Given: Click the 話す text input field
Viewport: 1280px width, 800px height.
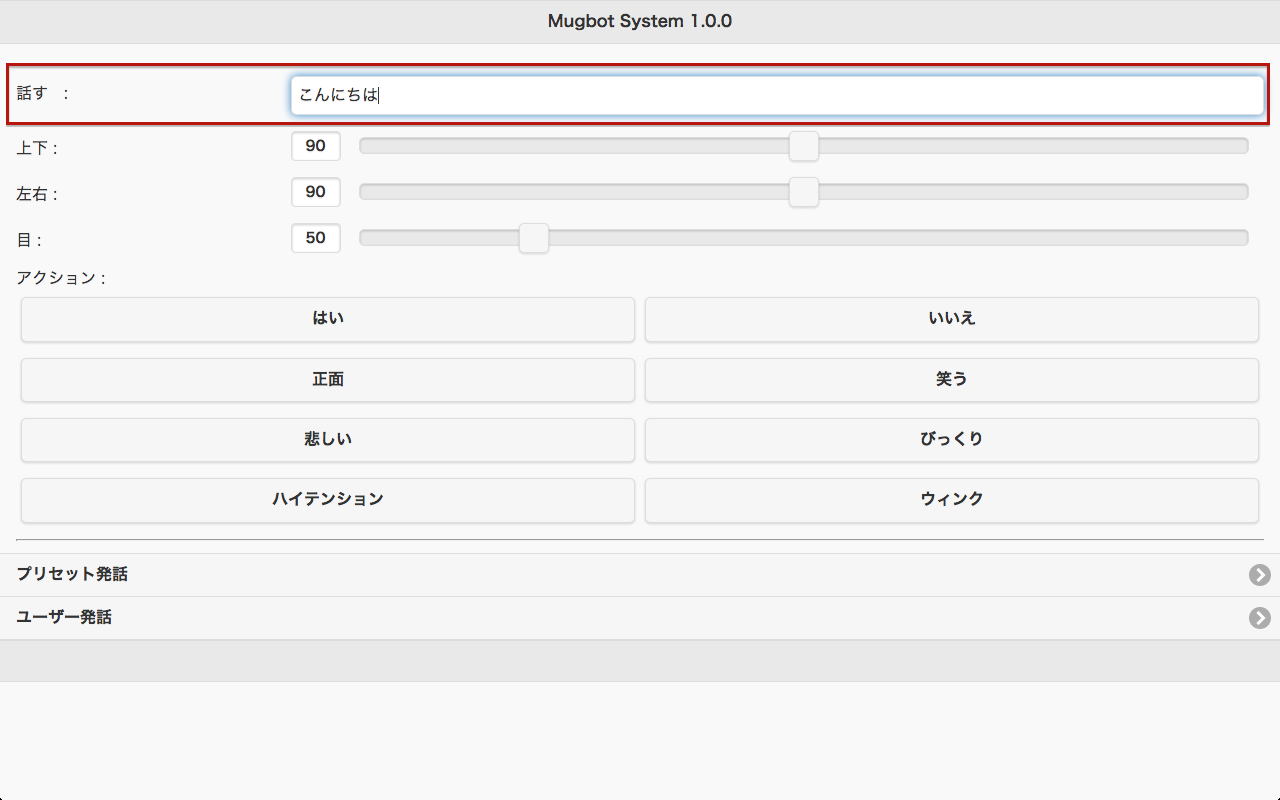Looking at the screenshot, I should click(x=776, y=96).
